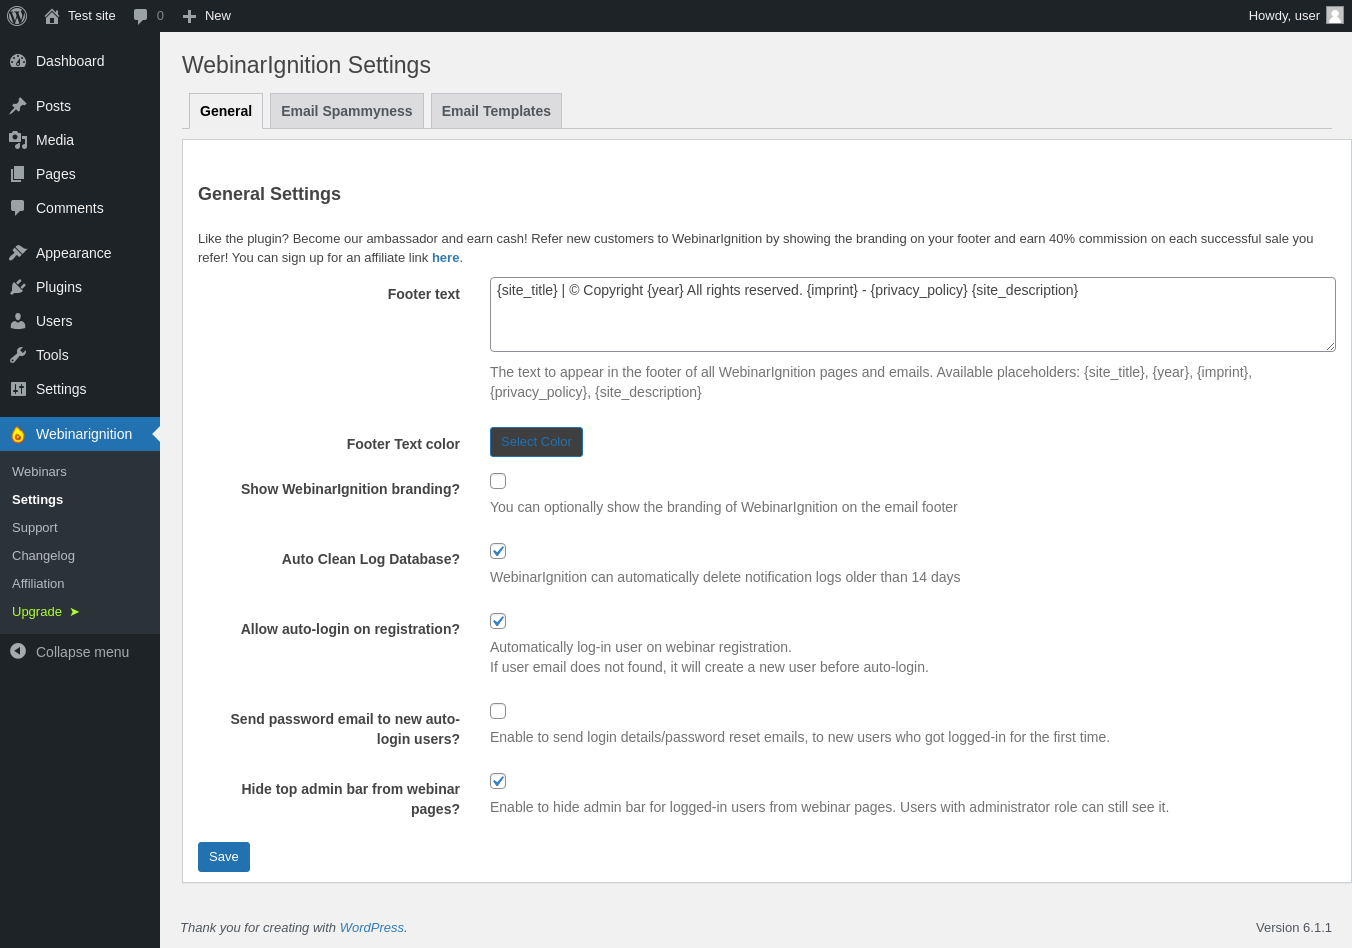
Task: Open the New content dropdown
Action: (207, 16)
